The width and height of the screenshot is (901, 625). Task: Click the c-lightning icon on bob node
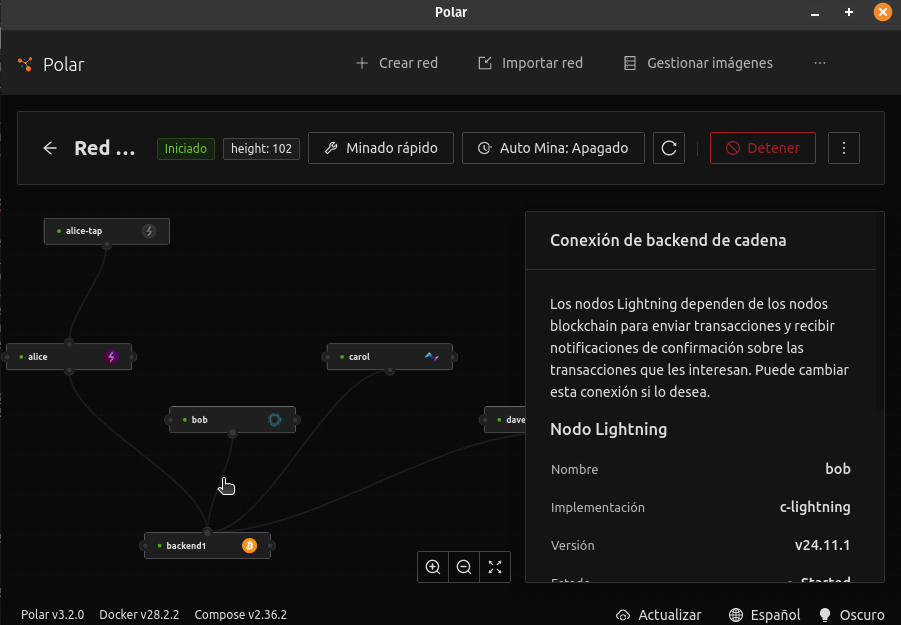click(x=275, y=419)
